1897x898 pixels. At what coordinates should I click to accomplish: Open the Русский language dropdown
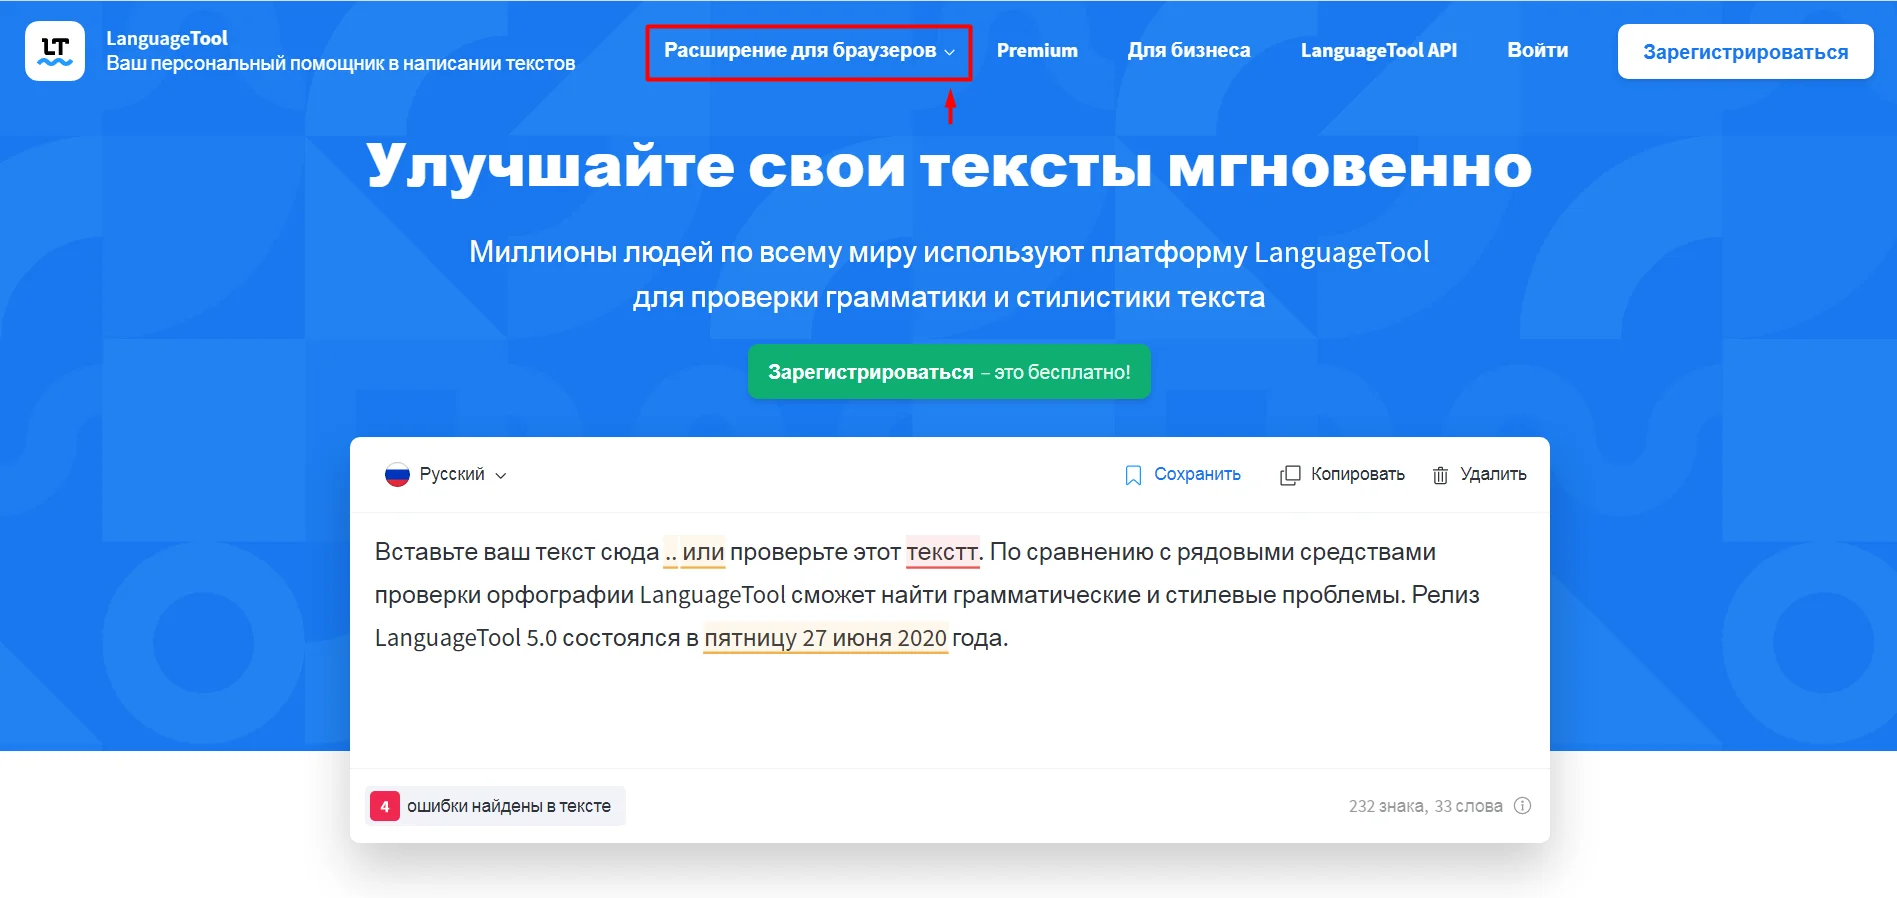click(x=446, y=475)
